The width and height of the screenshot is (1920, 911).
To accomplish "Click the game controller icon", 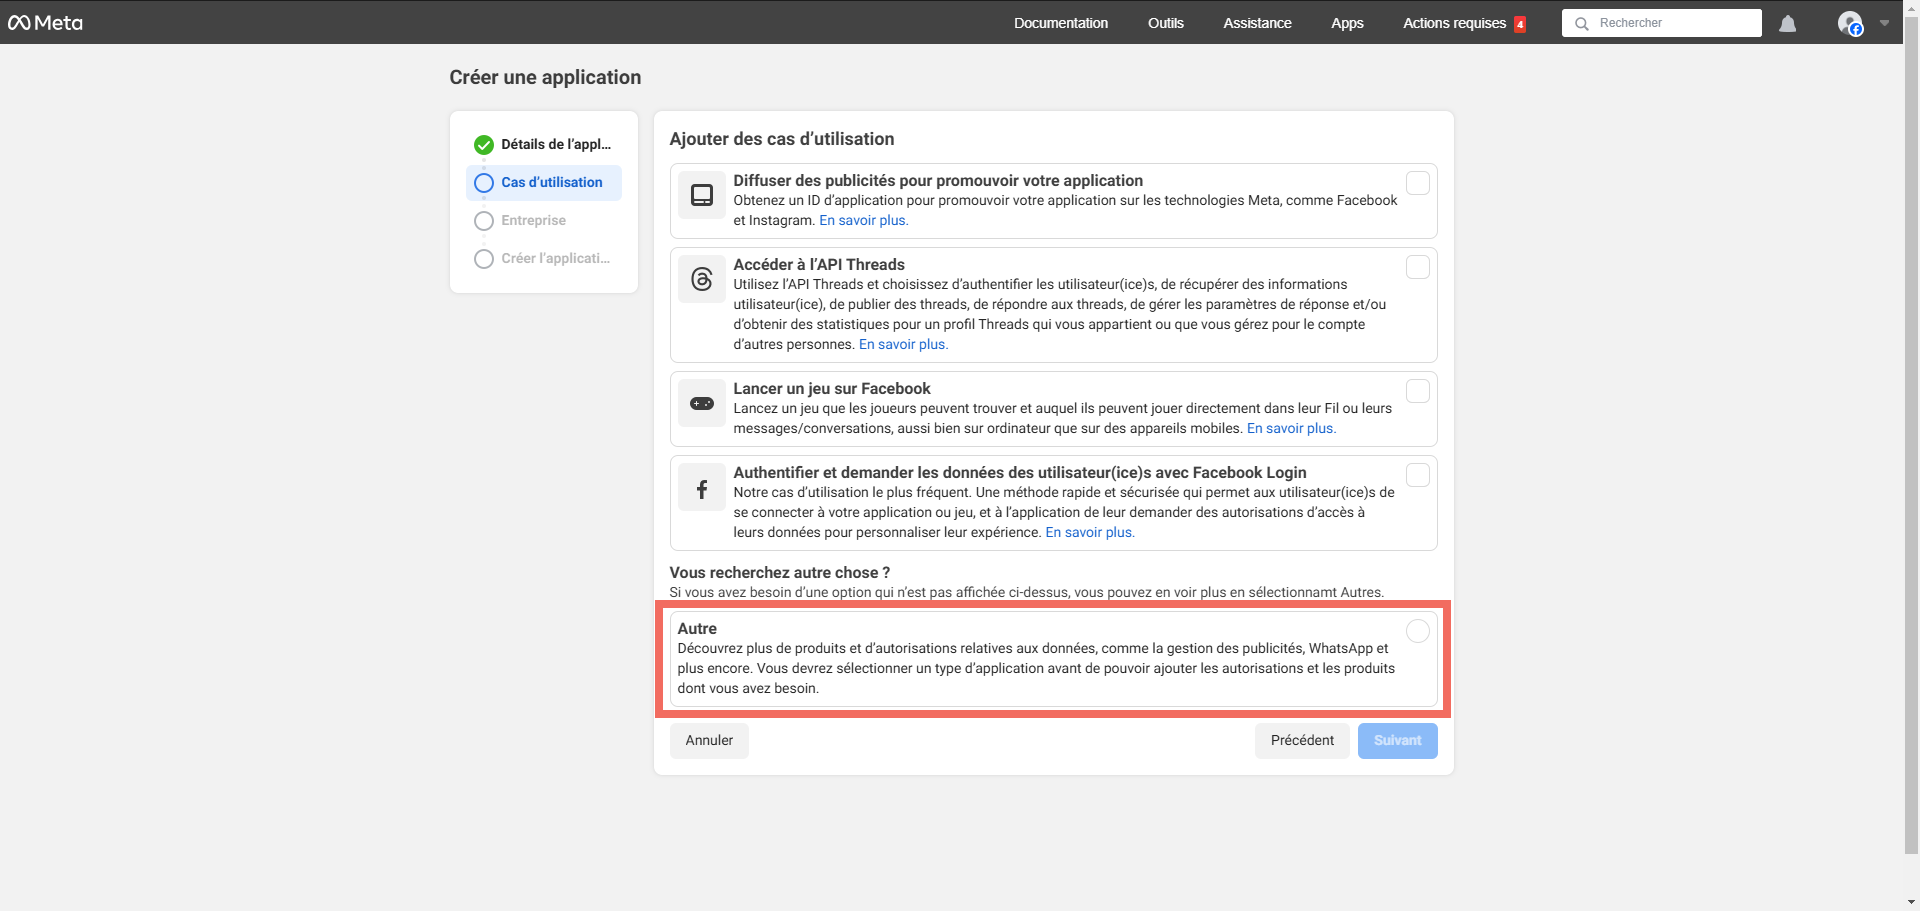I will coord(702,403).
